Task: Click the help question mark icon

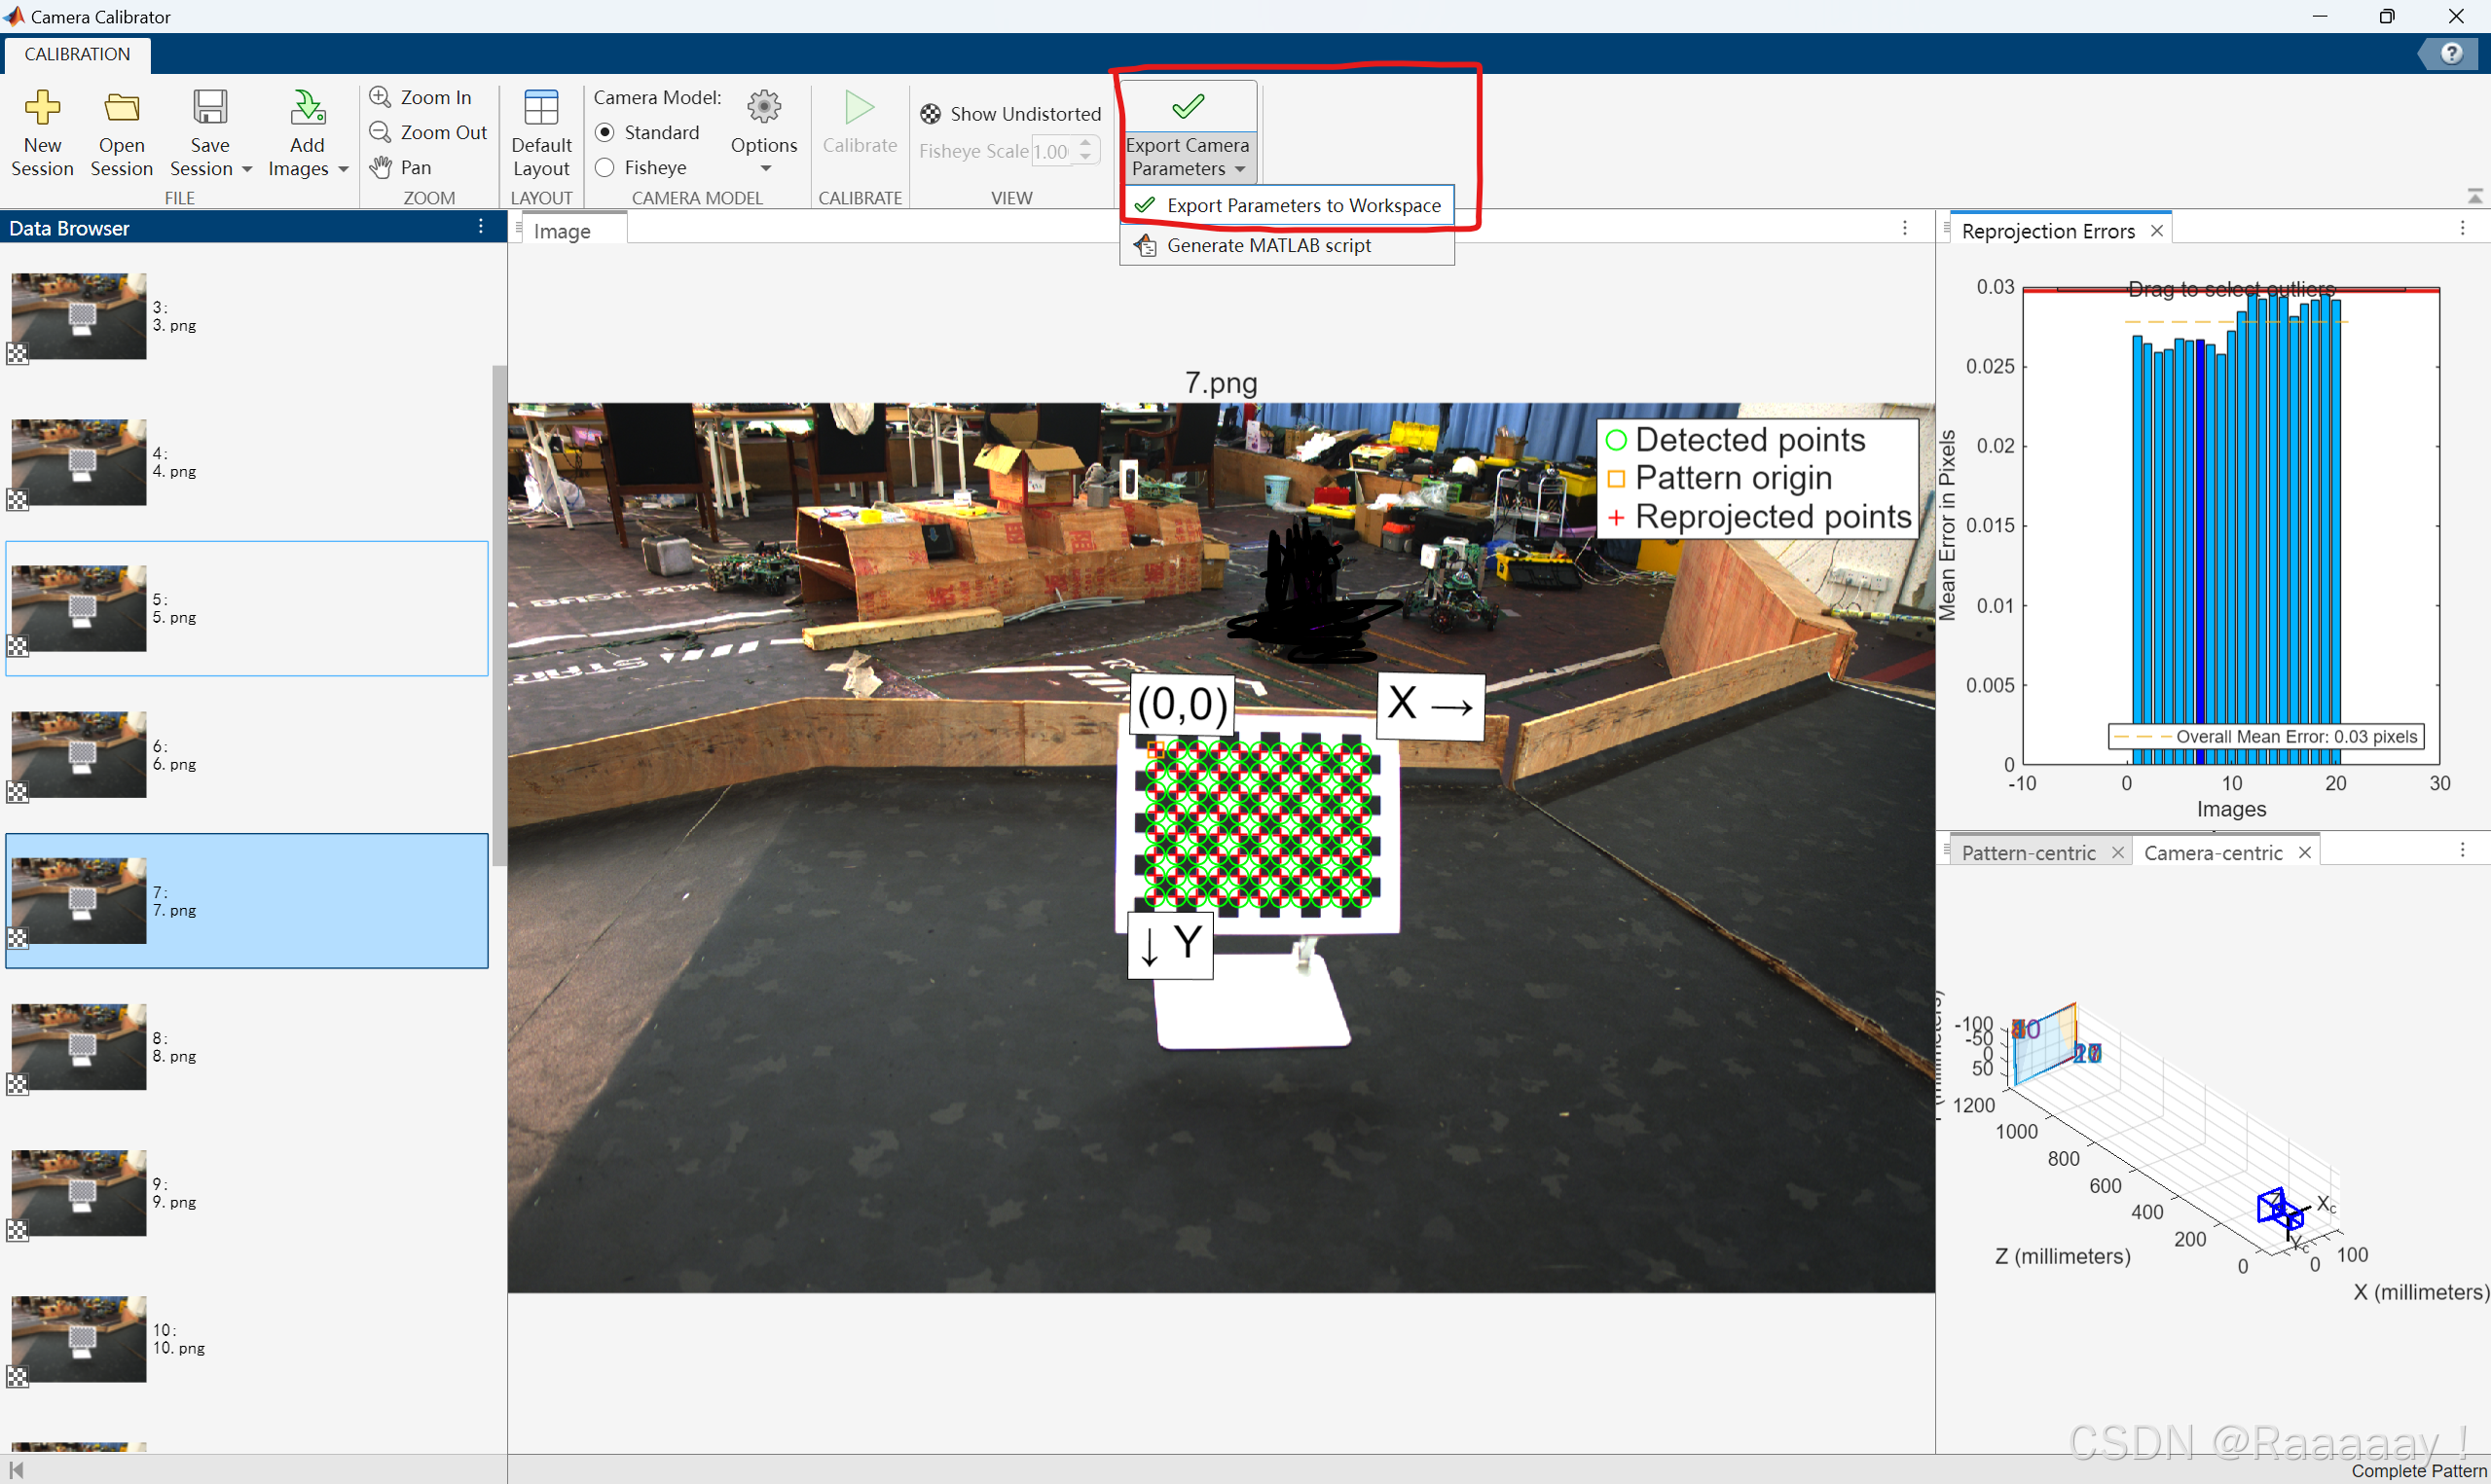Action: (2450, 54)
